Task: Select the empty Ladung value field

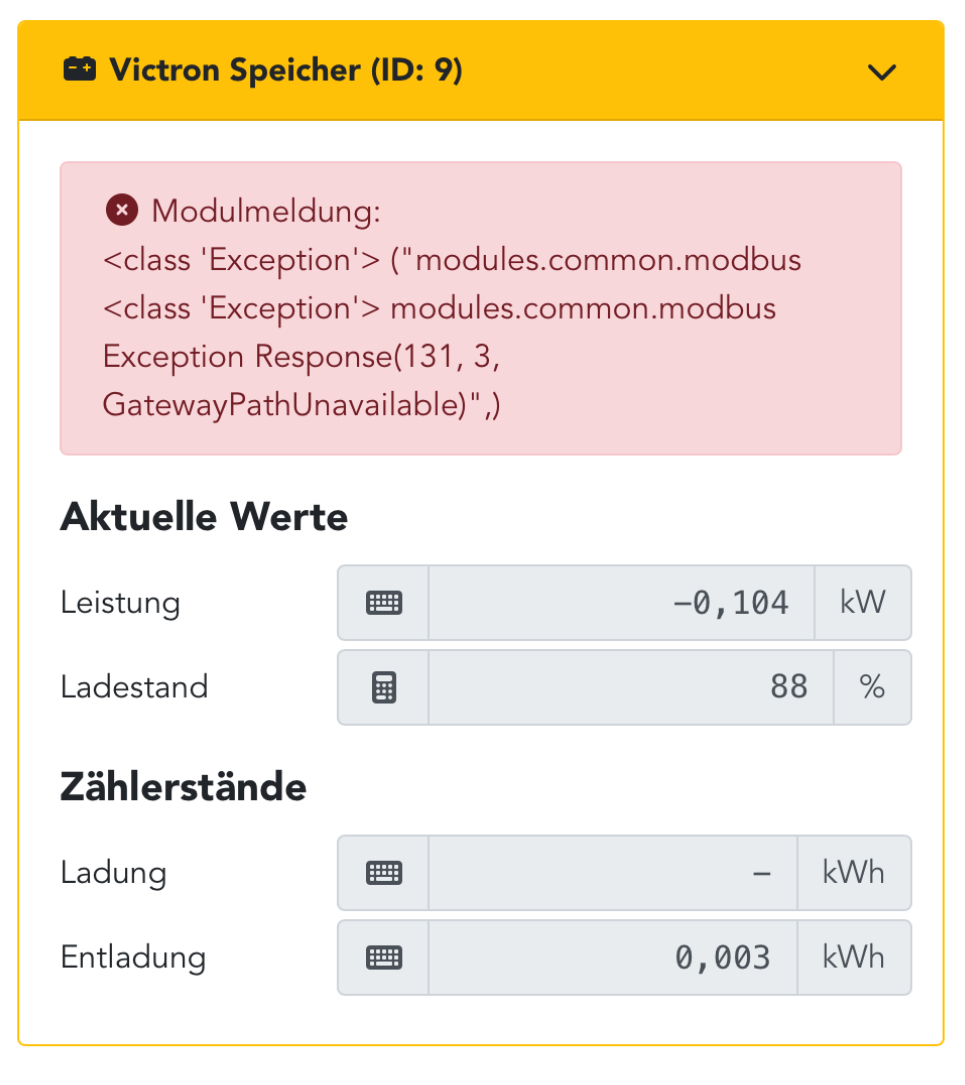Action: [x=612, y=873]
